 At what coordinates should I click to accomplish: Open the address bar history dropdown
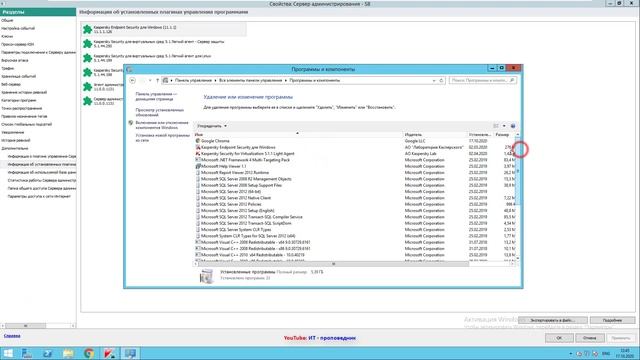(434, 80)
